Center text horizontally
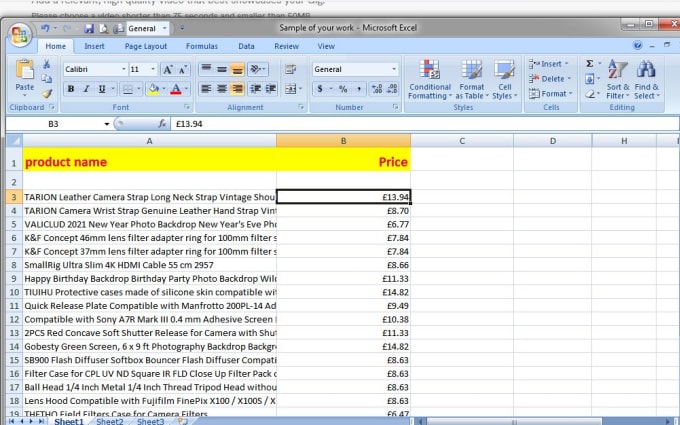680x425 pixels. tap(222, 89)
